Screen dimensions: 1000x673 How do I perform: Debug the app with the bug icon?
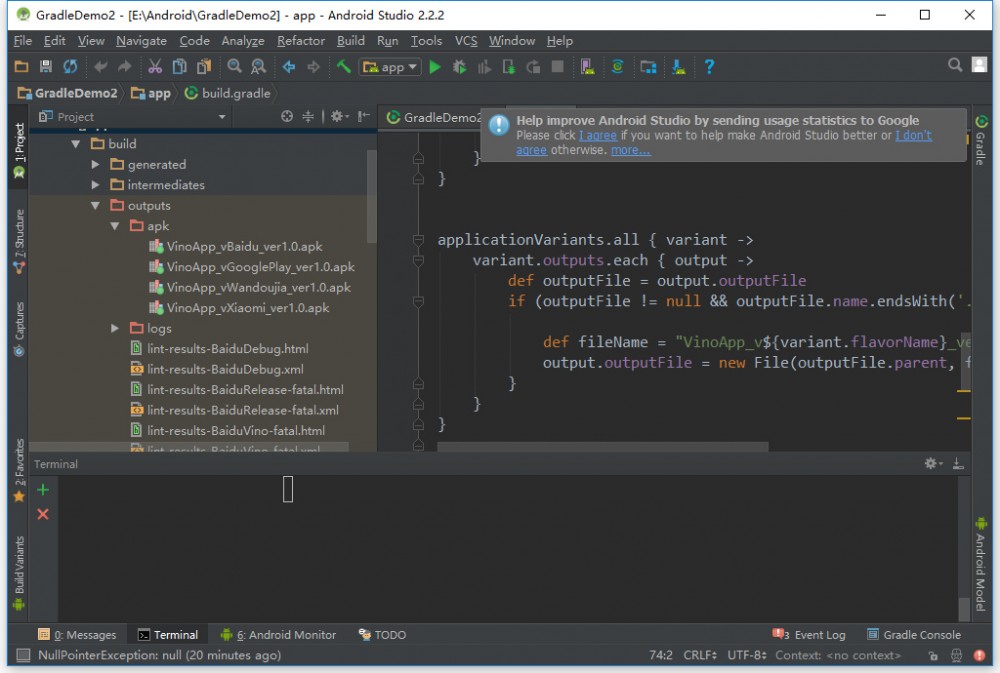(459, 67)
